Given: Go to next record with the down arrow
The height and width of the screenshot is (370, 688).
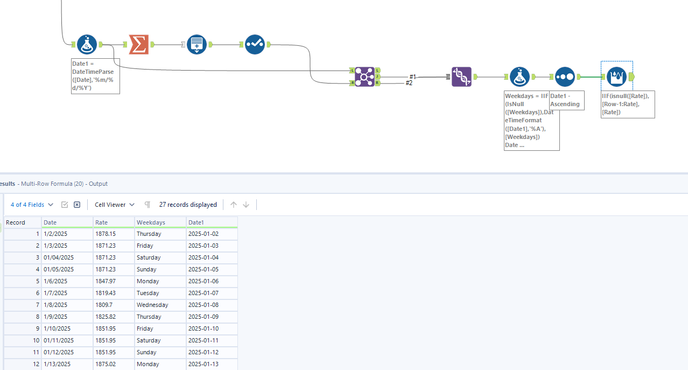Looking at the screenshot, I should click(x=246, y=205).
